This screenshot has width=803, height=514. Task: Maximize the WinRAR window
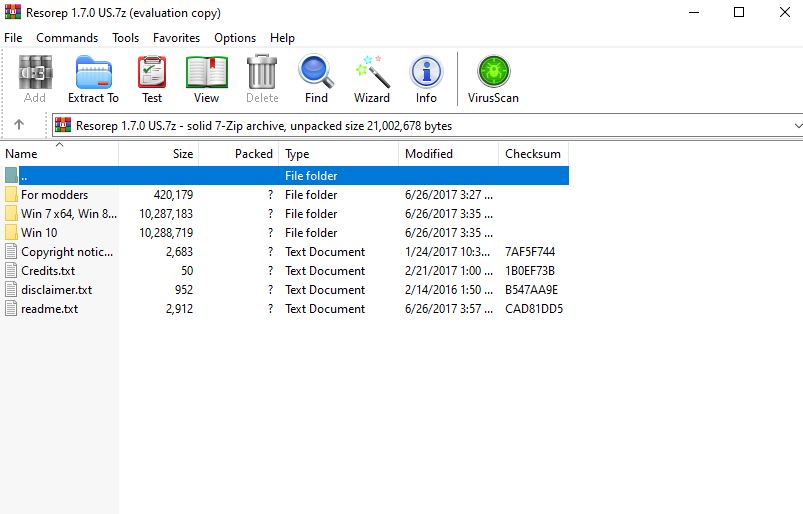click(x=739, y=12)
